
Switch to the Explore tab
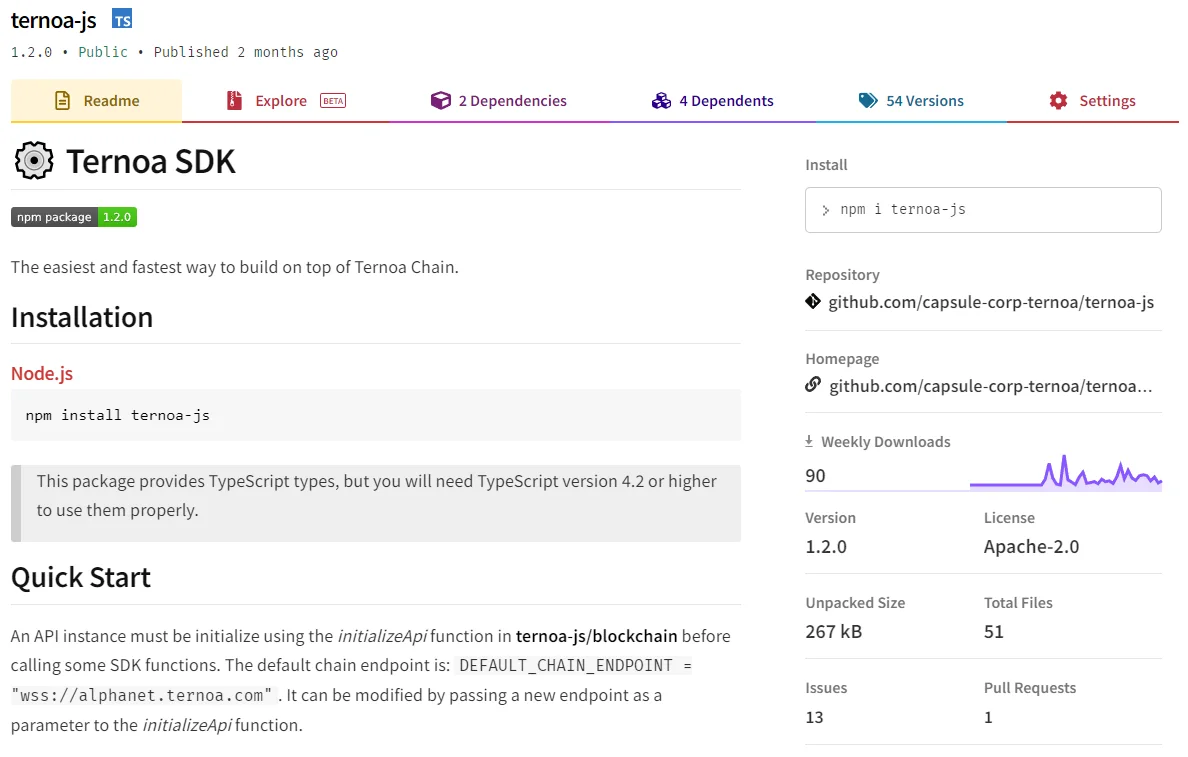point(286,101)
